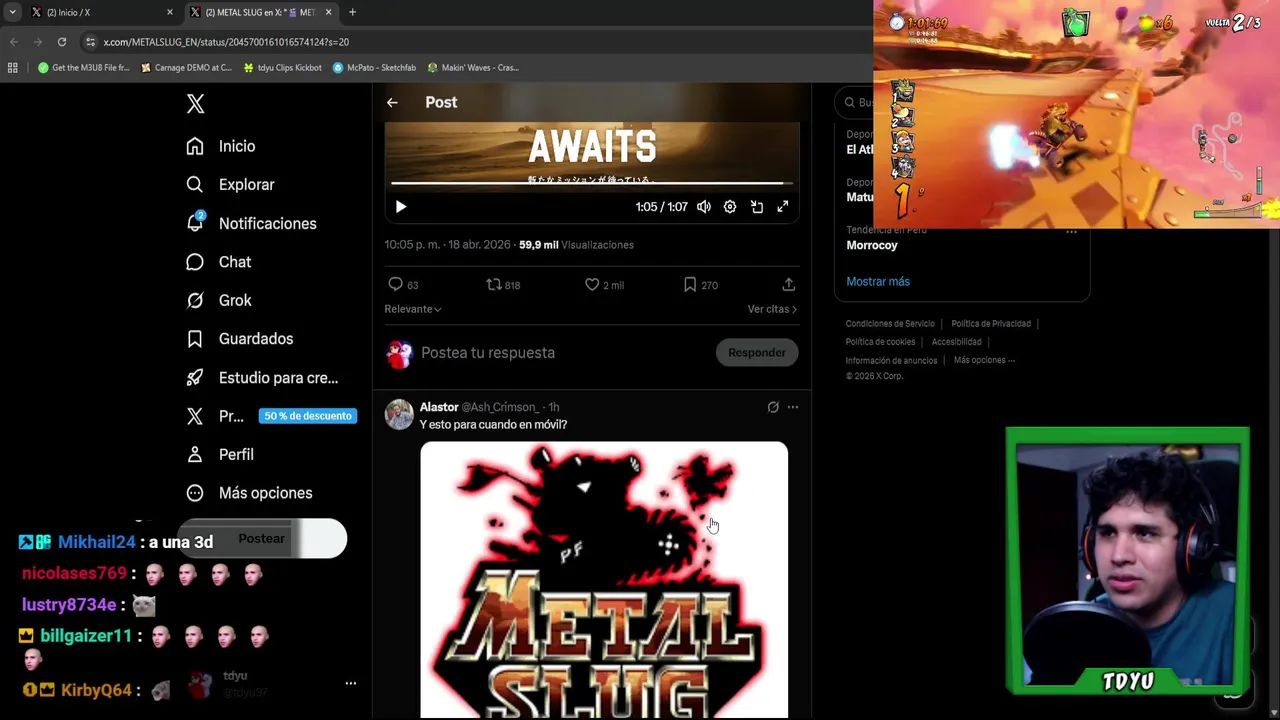Click the Grok icon on Alastor's reply
This screenshot has height=720, width=1280.
point(773,407)
